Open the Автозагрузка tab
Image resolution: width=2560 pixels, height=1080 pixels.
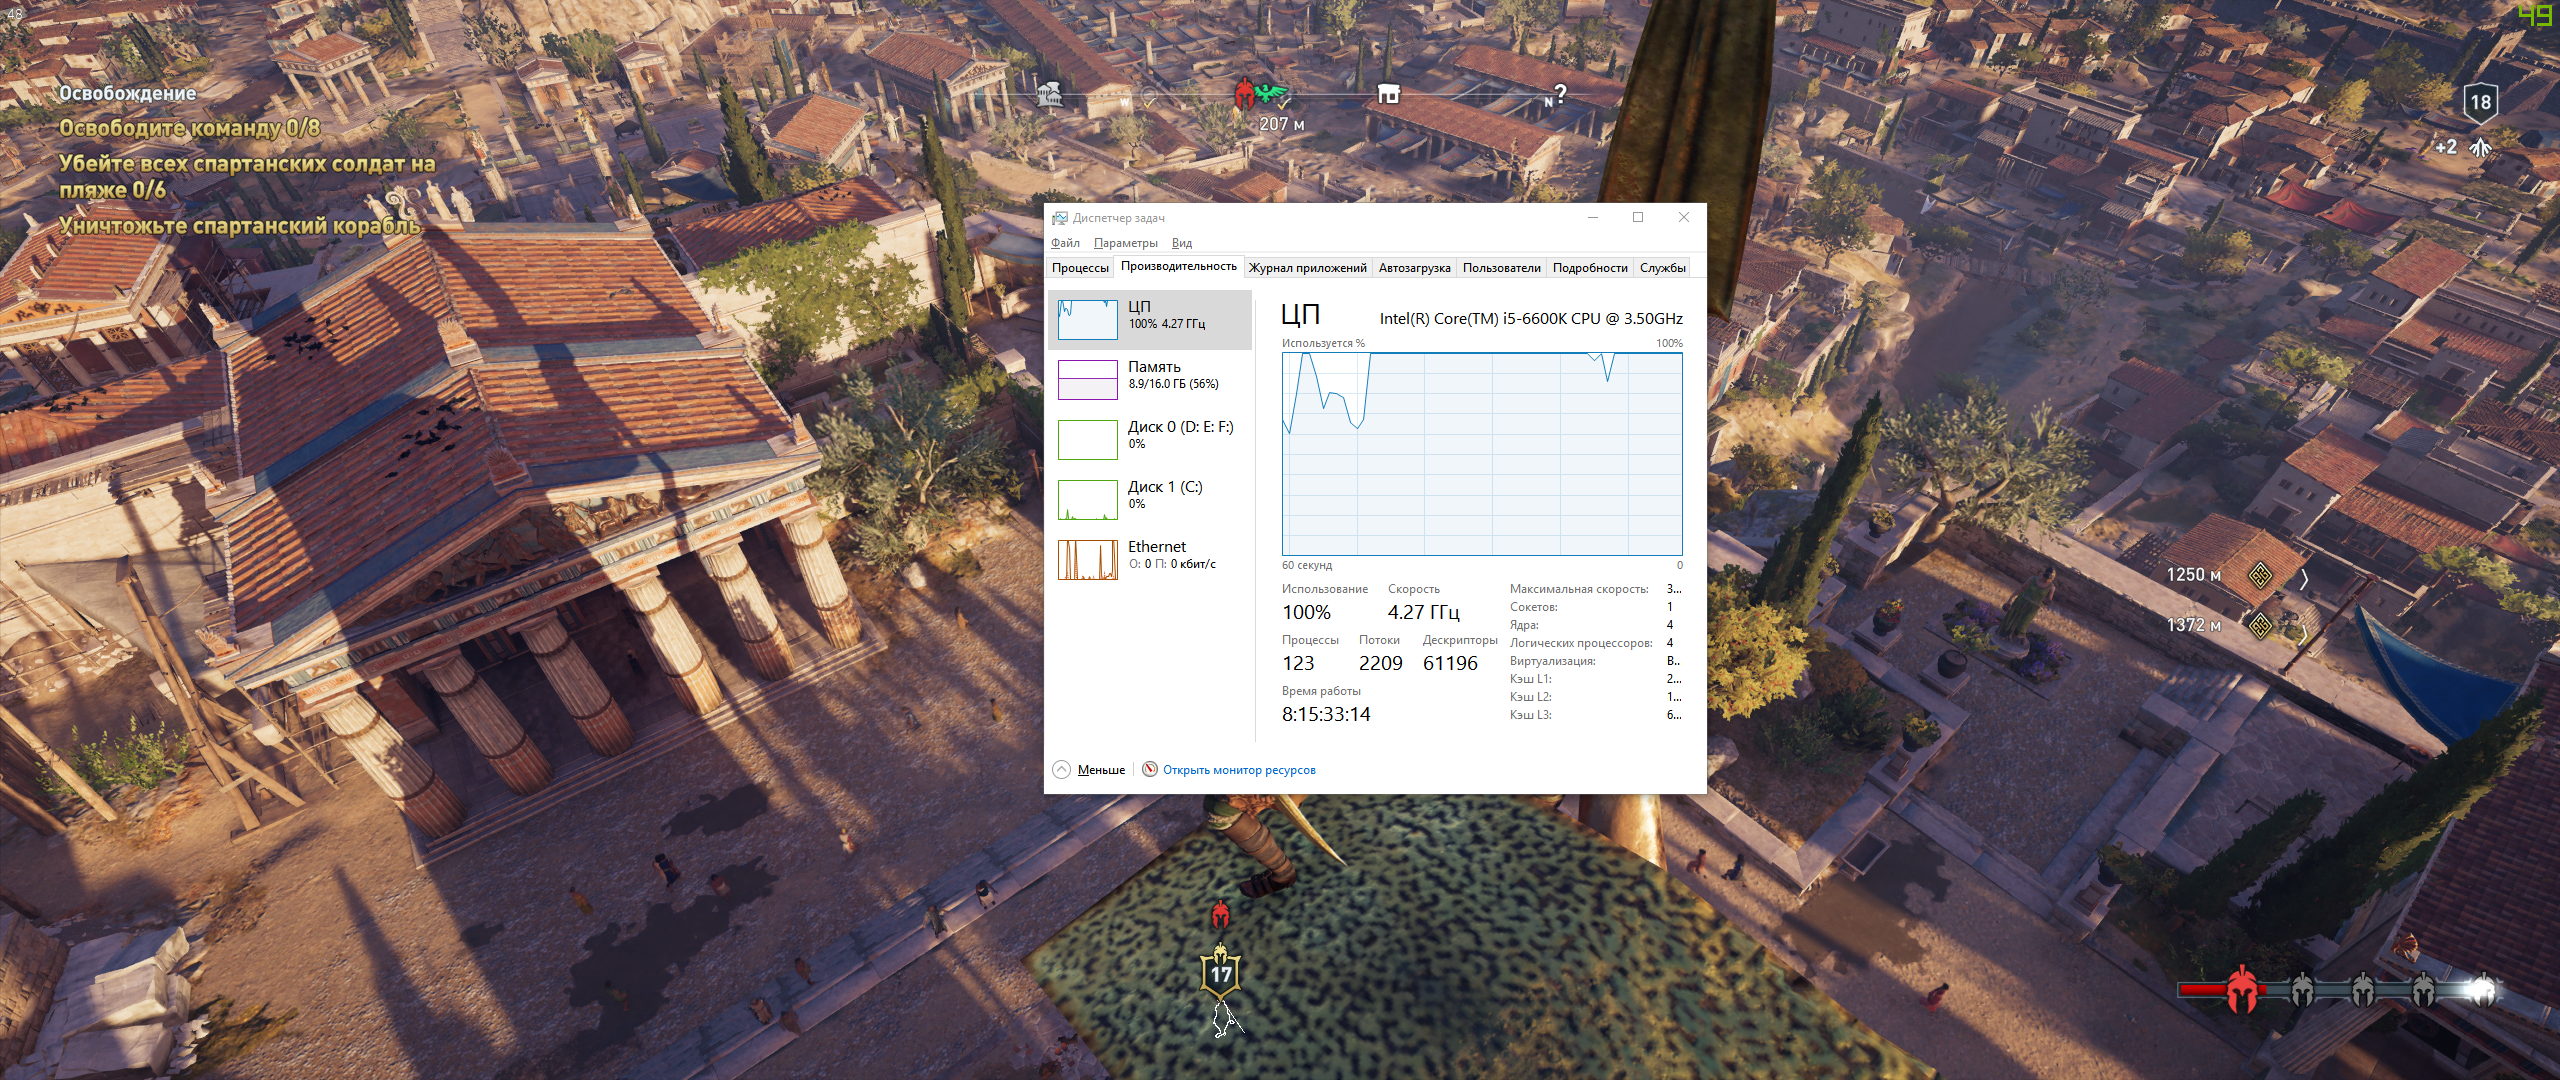click(x=1414, y=268)
